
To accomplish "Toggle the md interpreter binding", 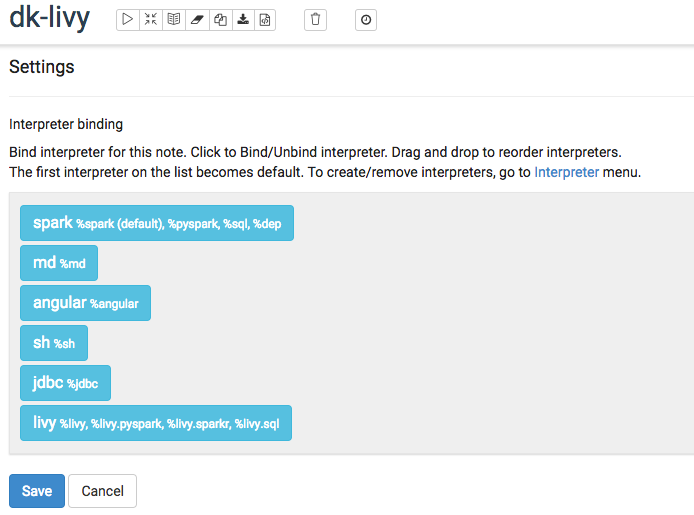I will (59, 263).
